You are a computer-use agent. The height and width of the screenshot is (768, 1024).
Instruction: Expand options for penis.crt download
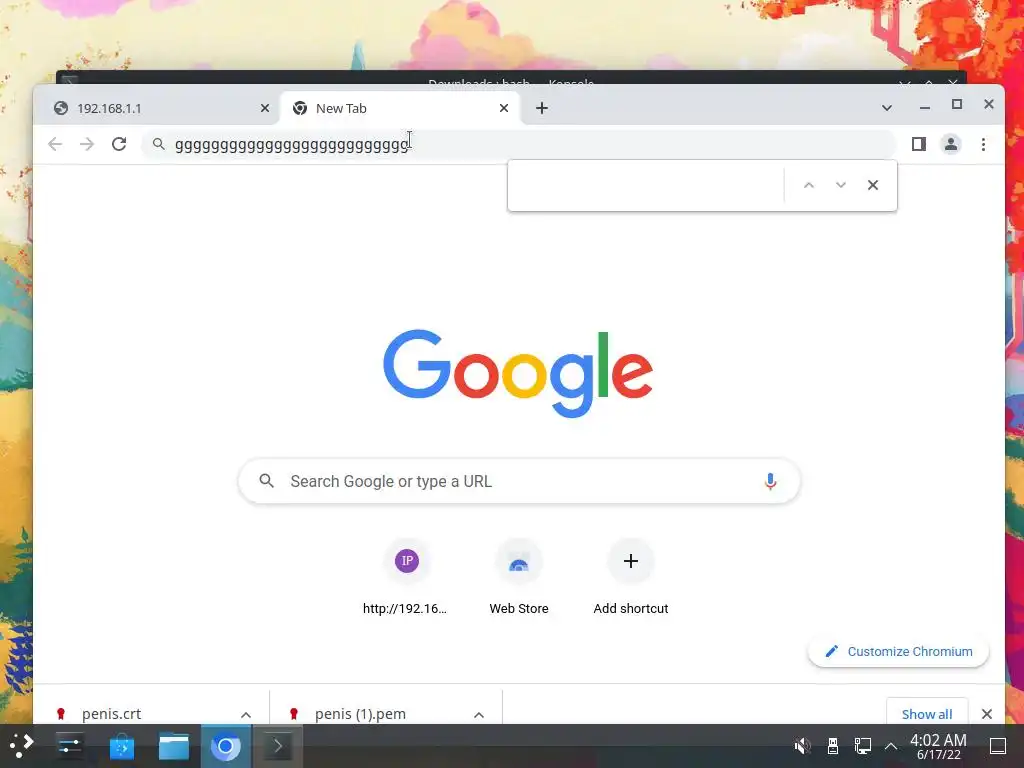point(246,714)
